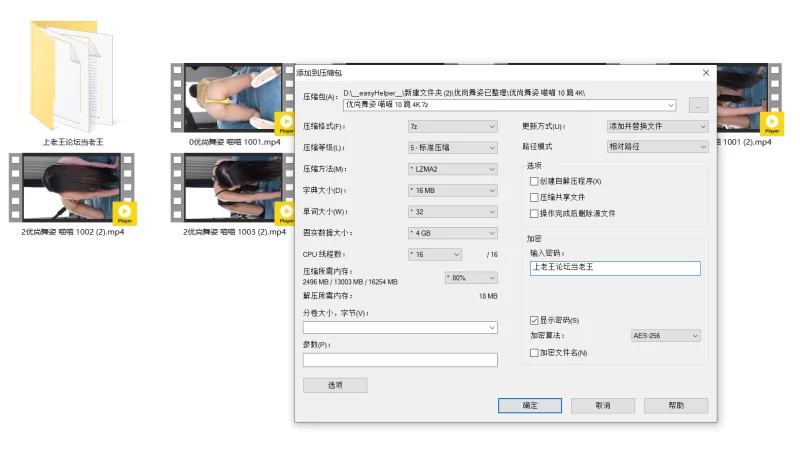Viewport: 800px width, 458px height.
Task: Click file name 2优尚舞姿 喵喵 1002 (2).mp4
Action: point(72,232)
